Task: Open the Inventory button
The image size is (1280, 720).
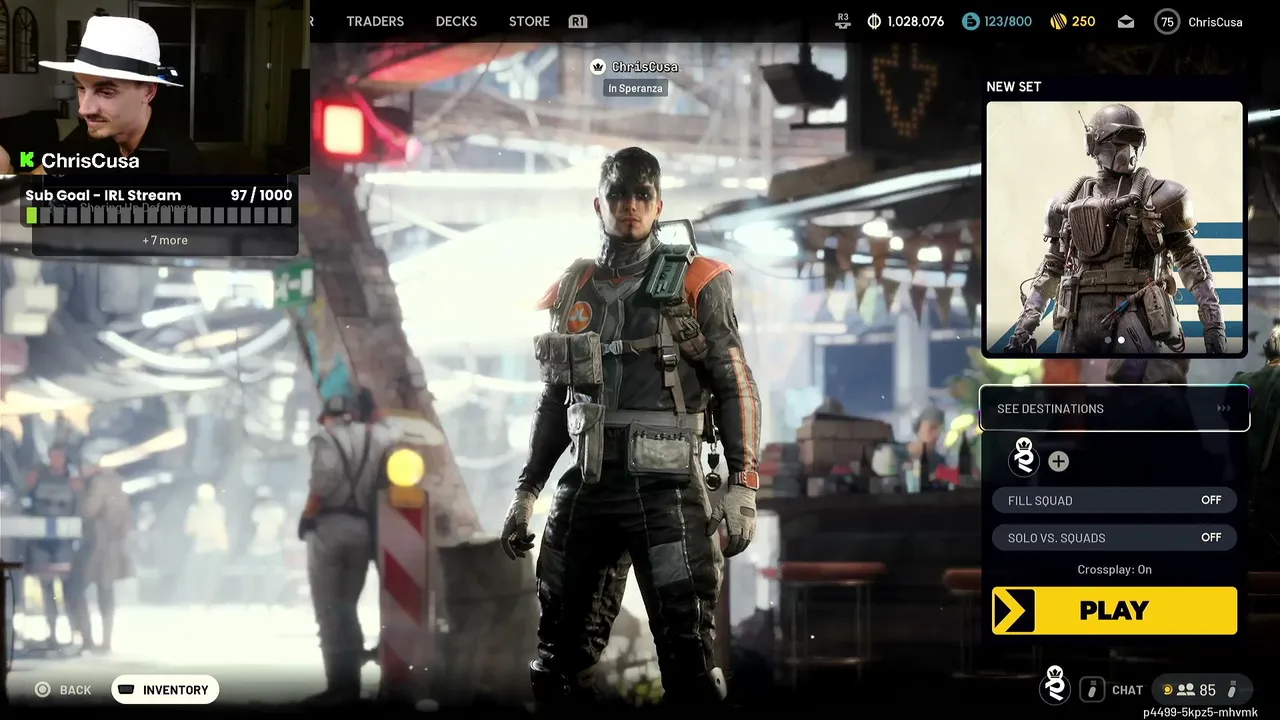Action: click(x=165, y=690)
